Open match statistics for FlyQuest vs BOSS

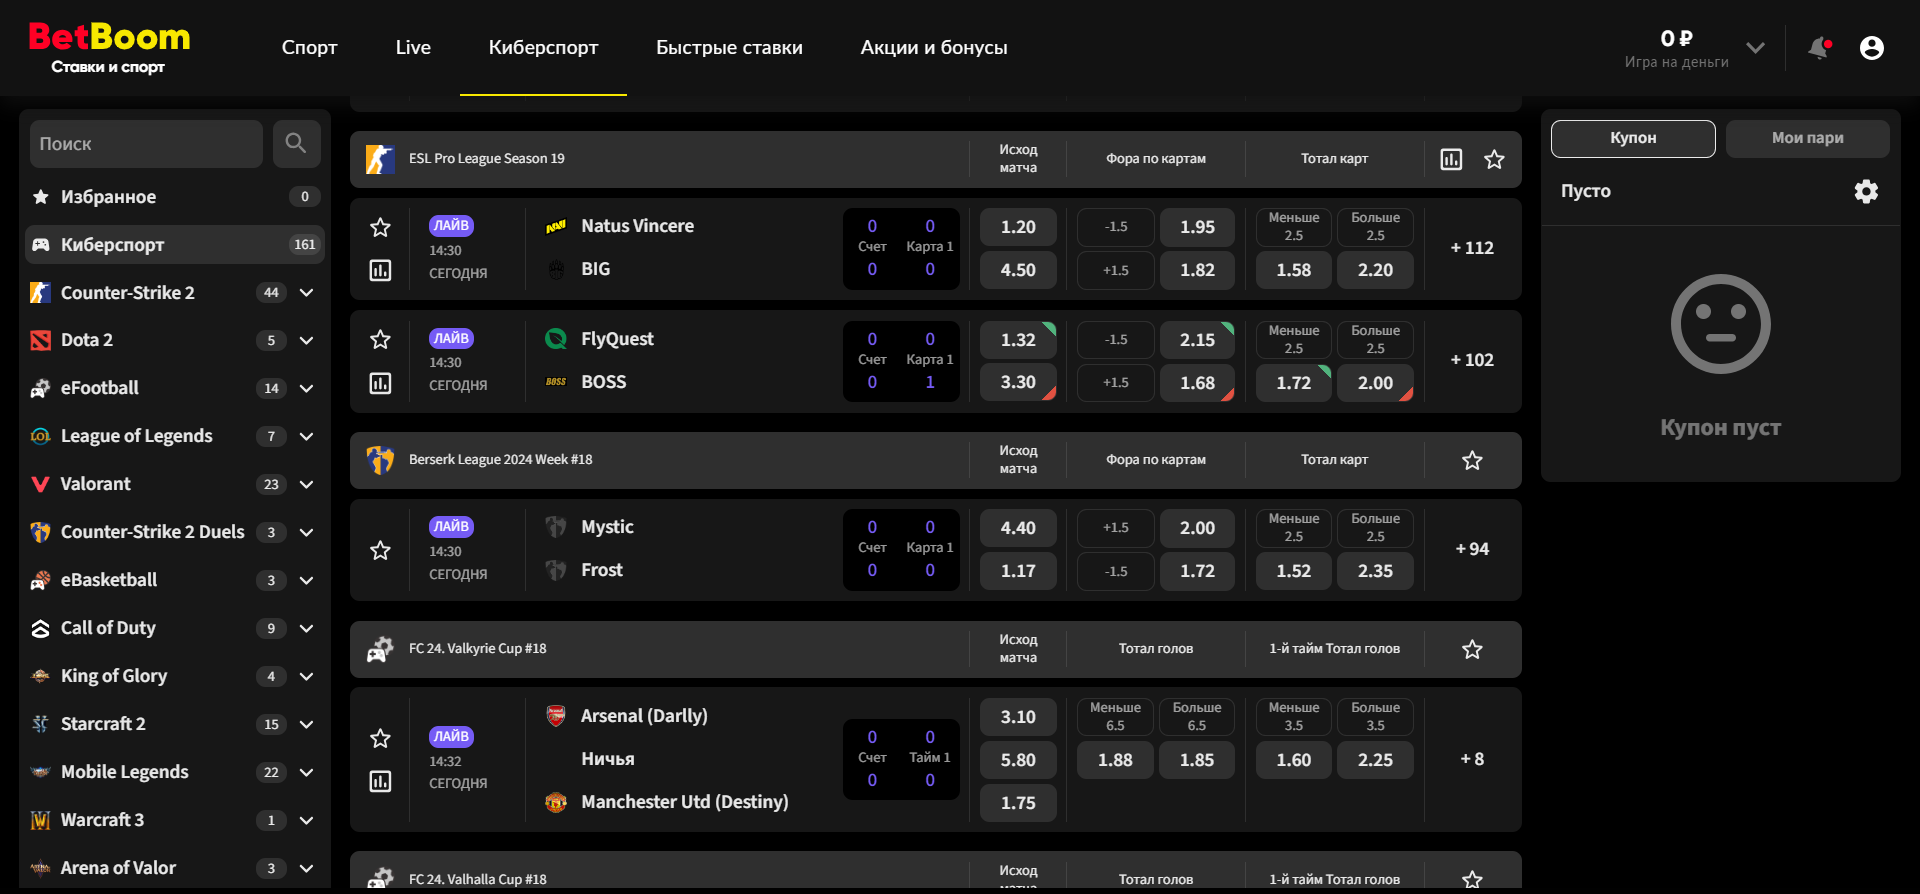click(380, 383)
